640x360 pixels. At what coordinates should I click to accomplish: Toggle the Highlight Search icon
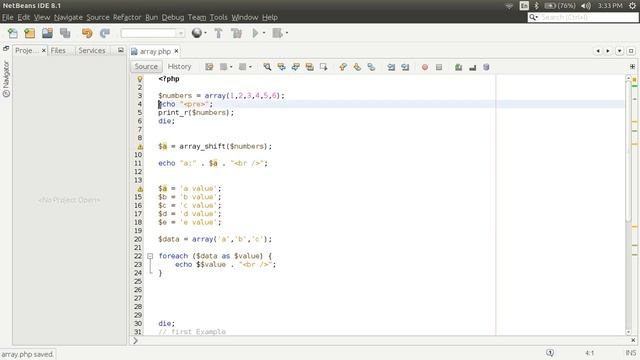[x=309, y=67]
